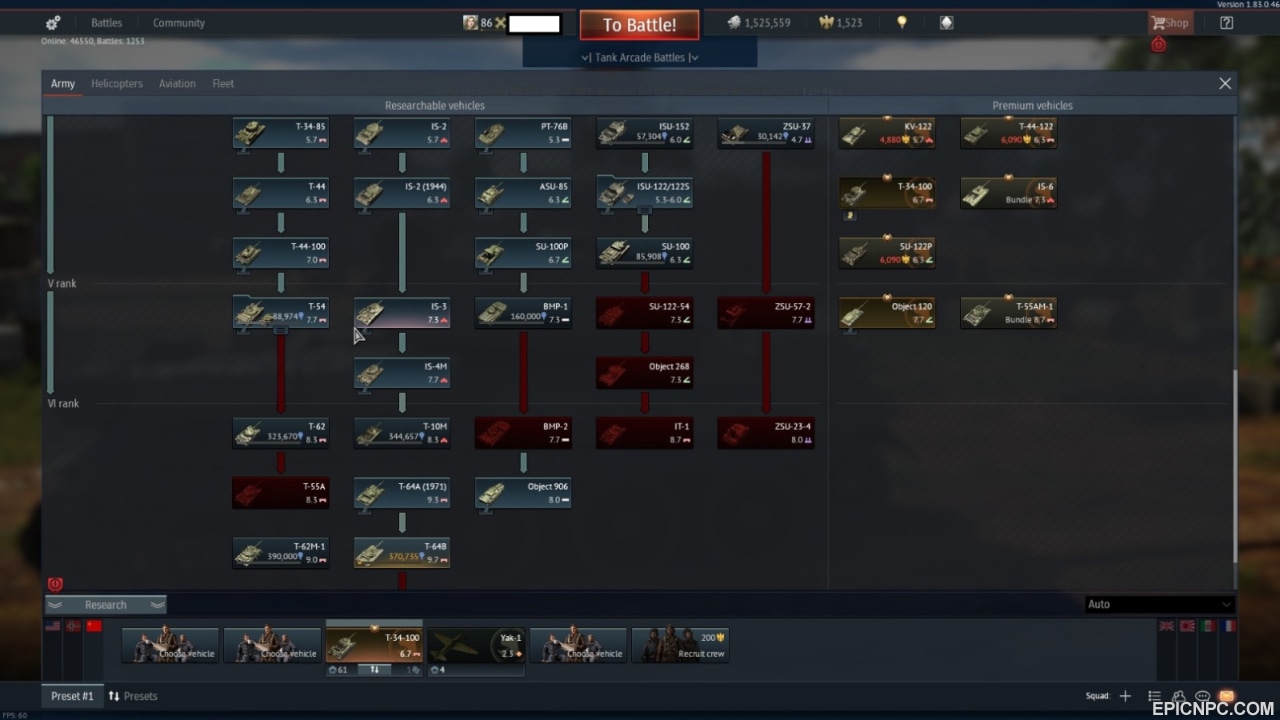Click the light bulb hint icon
The width and height of the screenshot is (1280, 720).
coord(902,23)
